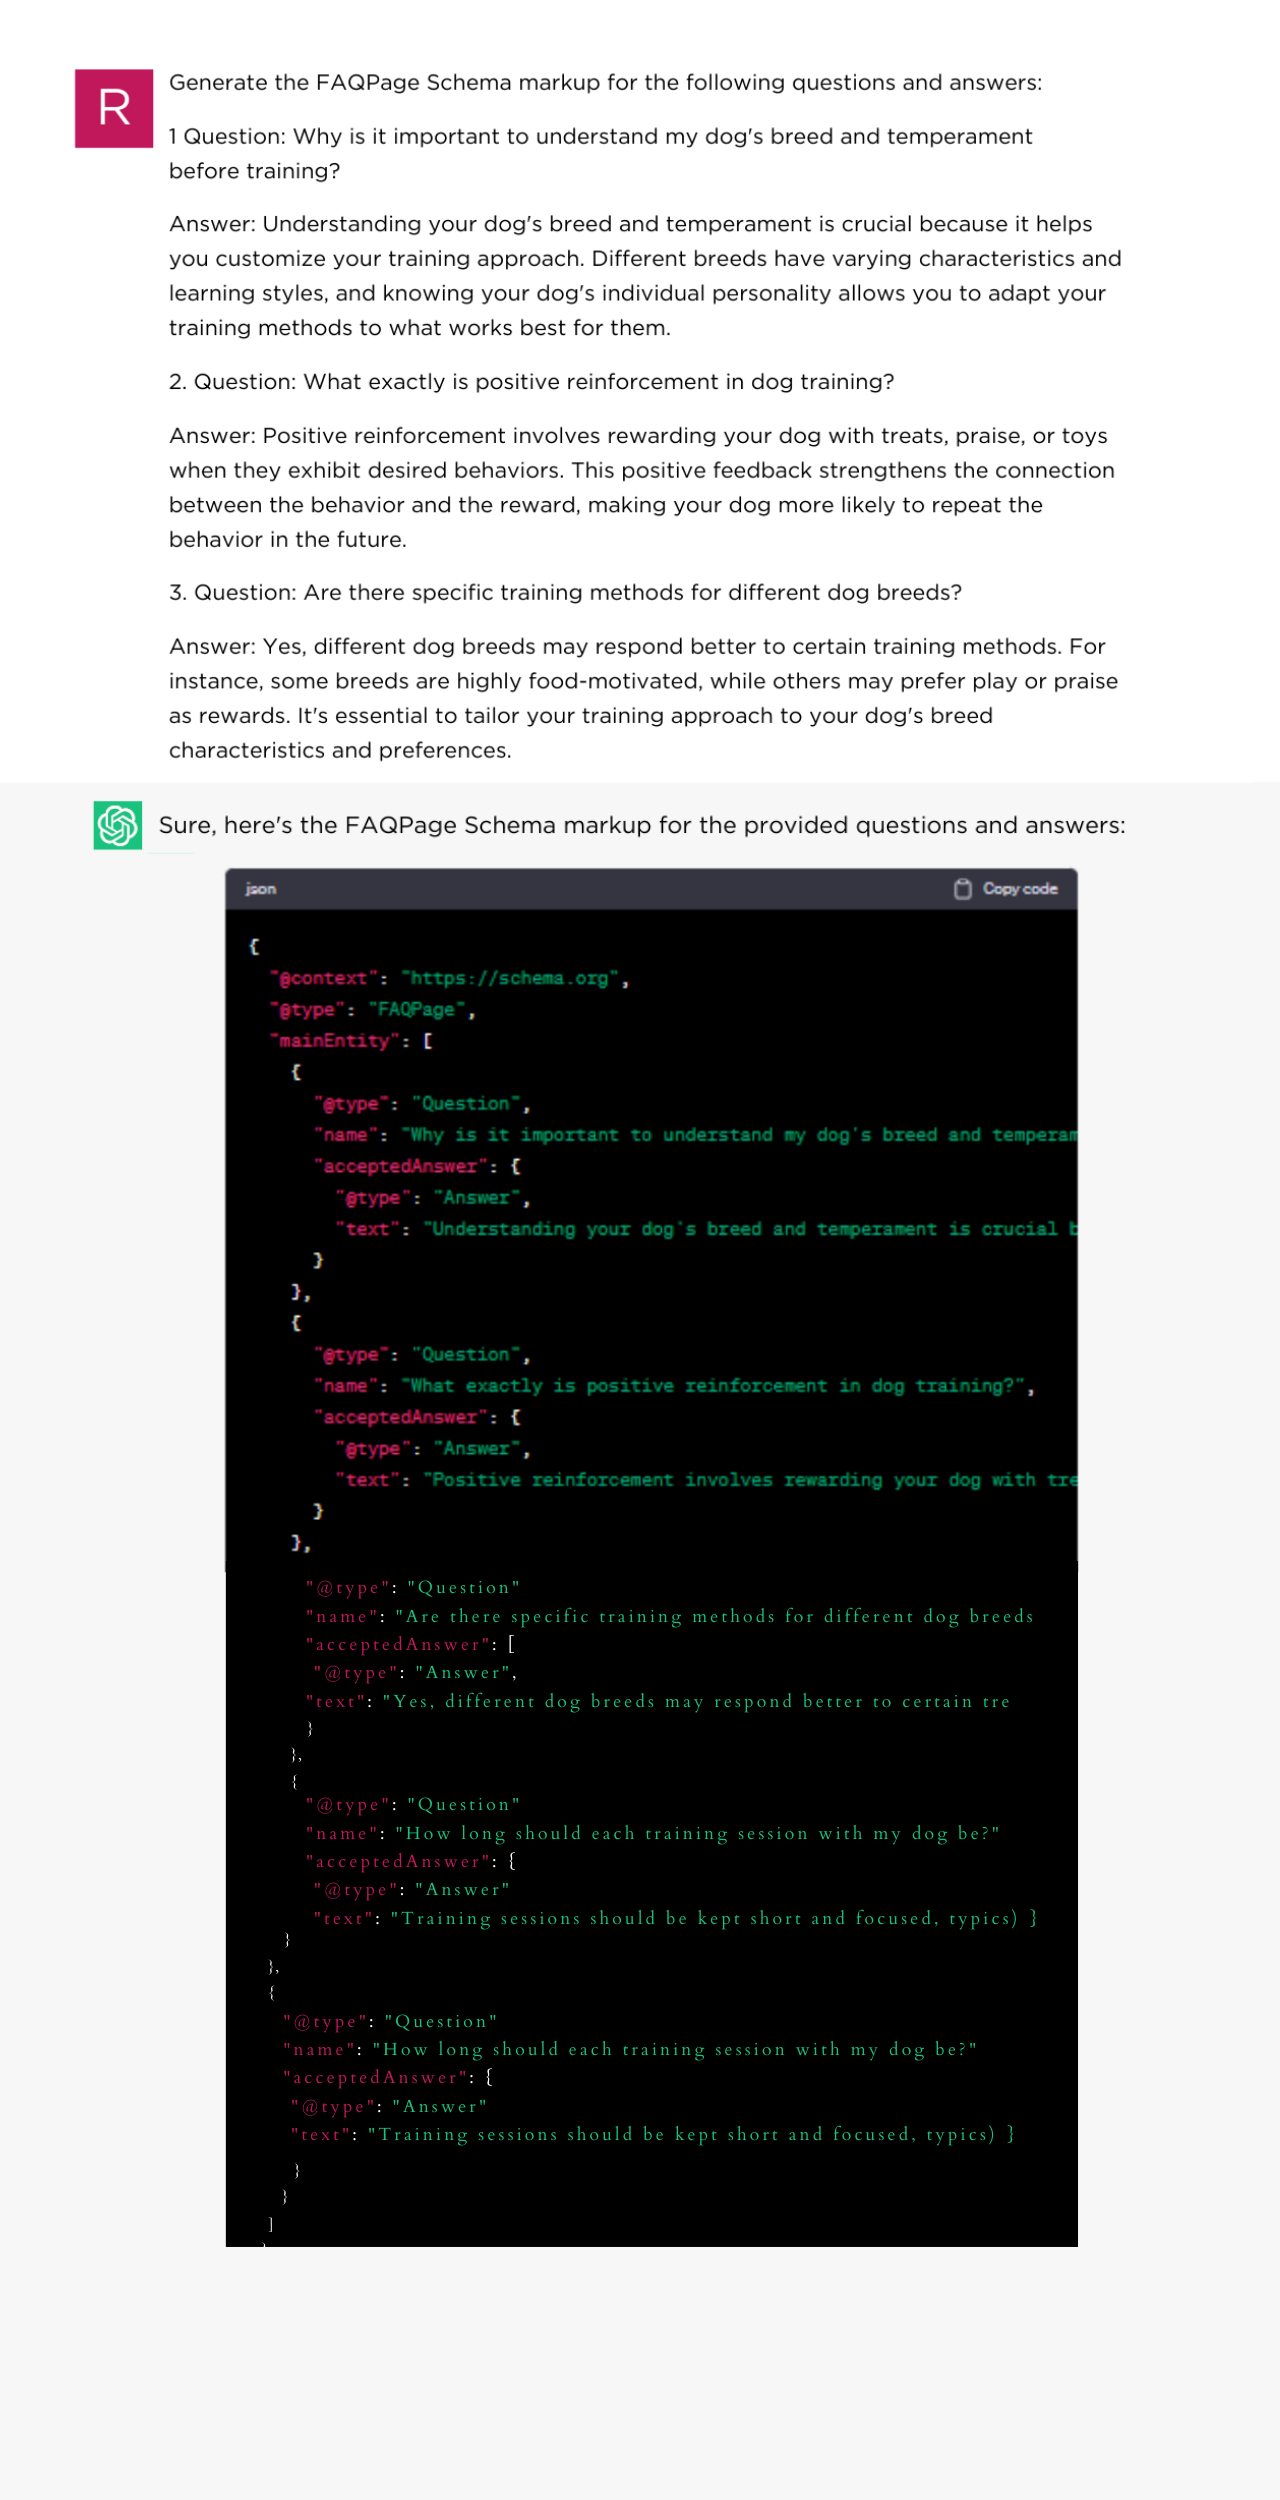Screen dimensions: 1280x2500
Task: Click the reply text "Sure, here's the FAQPage Schema"
Action: coord(641,825)
